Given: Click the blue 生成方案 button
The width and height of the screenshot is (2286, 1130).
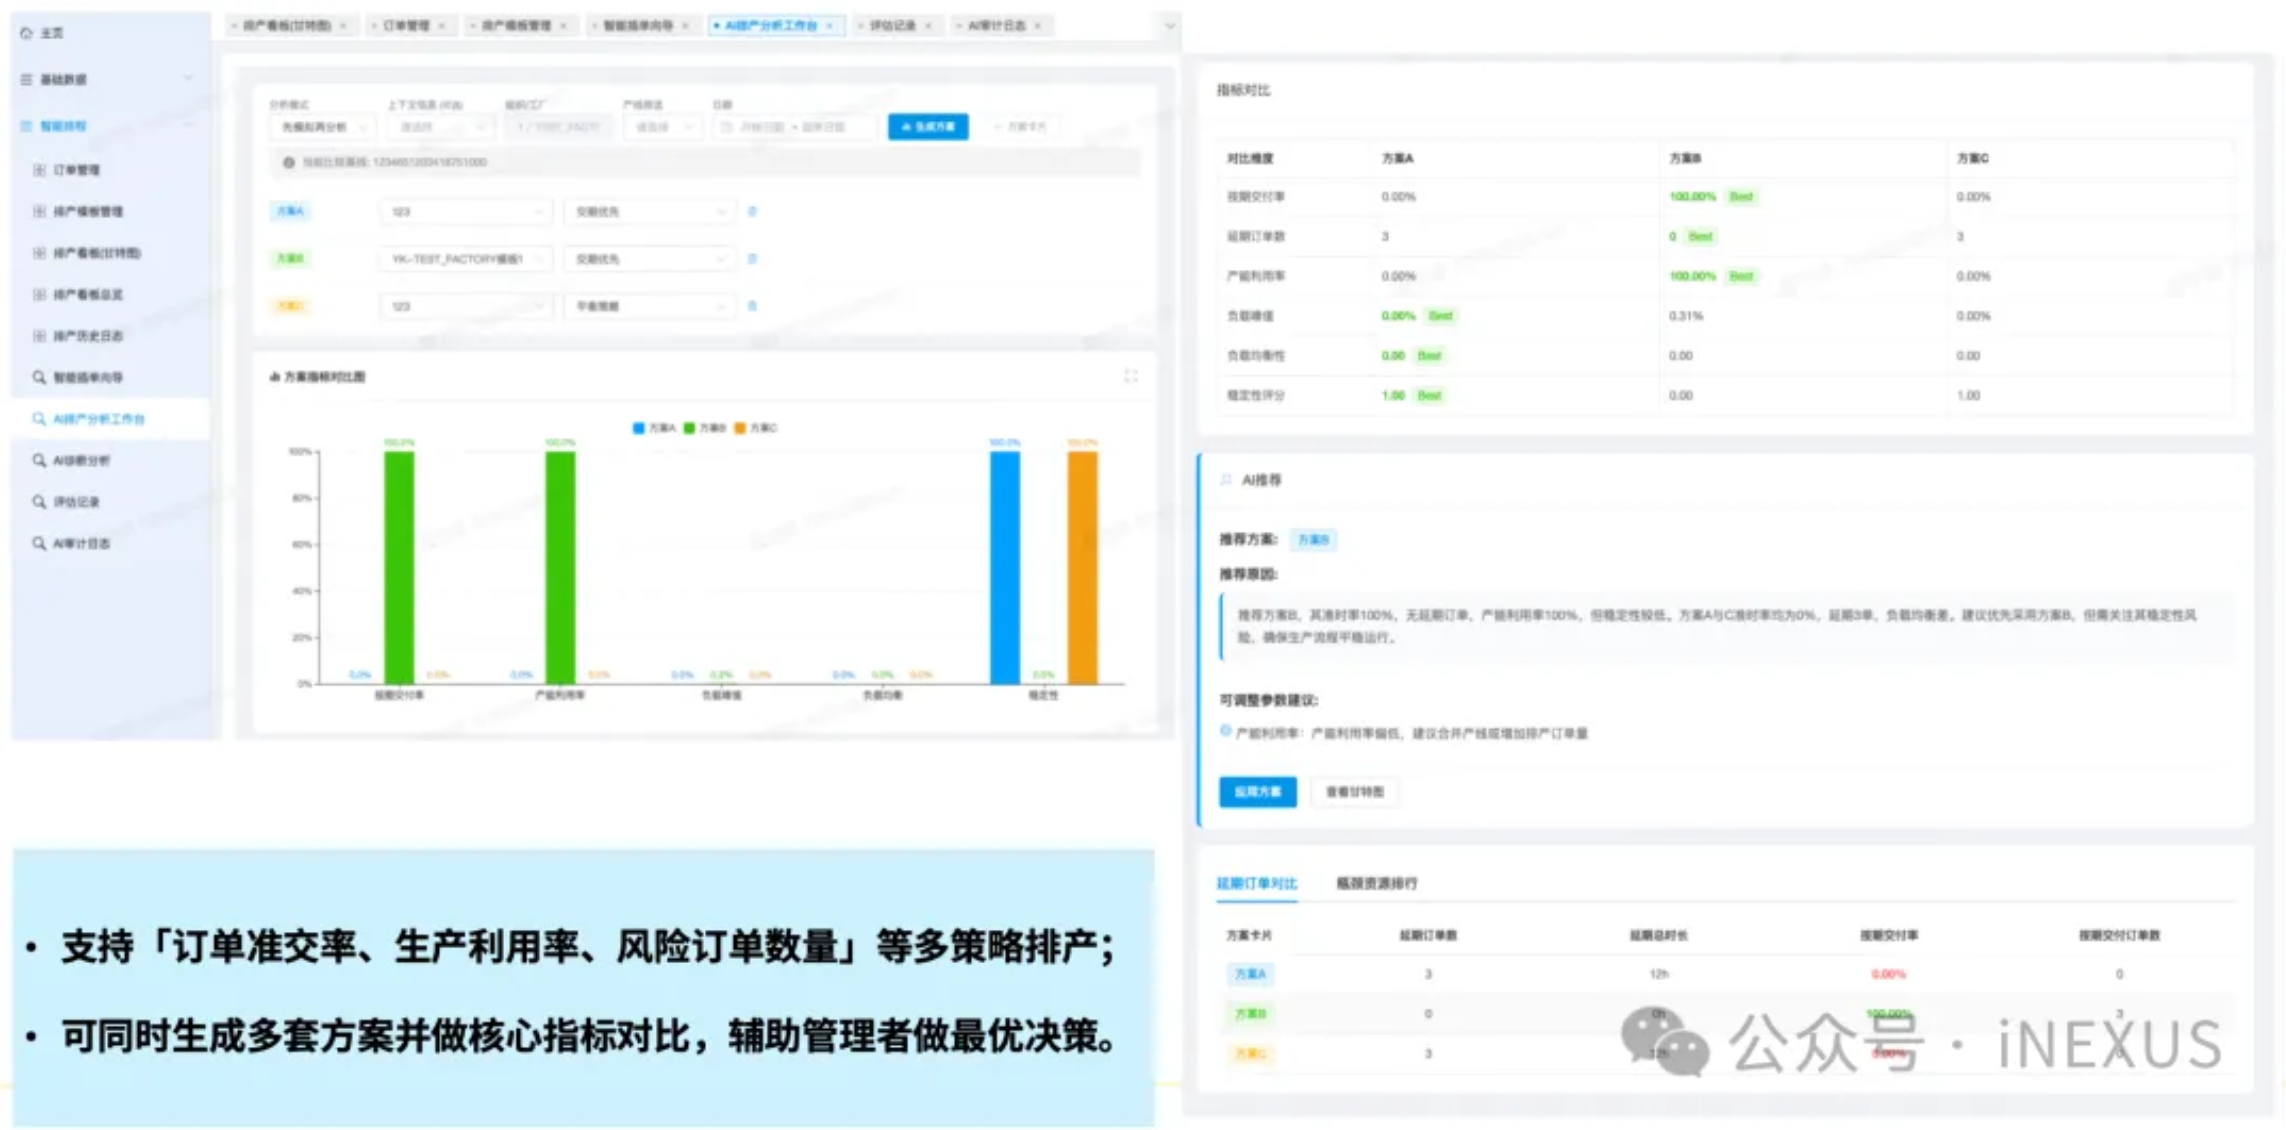Looking at the screenshot, I should coord(928,127).
